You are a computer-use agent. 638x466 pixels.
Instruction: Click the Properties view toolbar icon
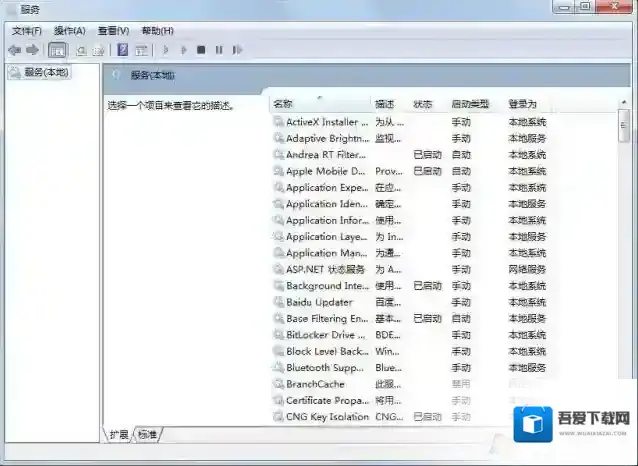pyautogui.click(x=141, y=50)
